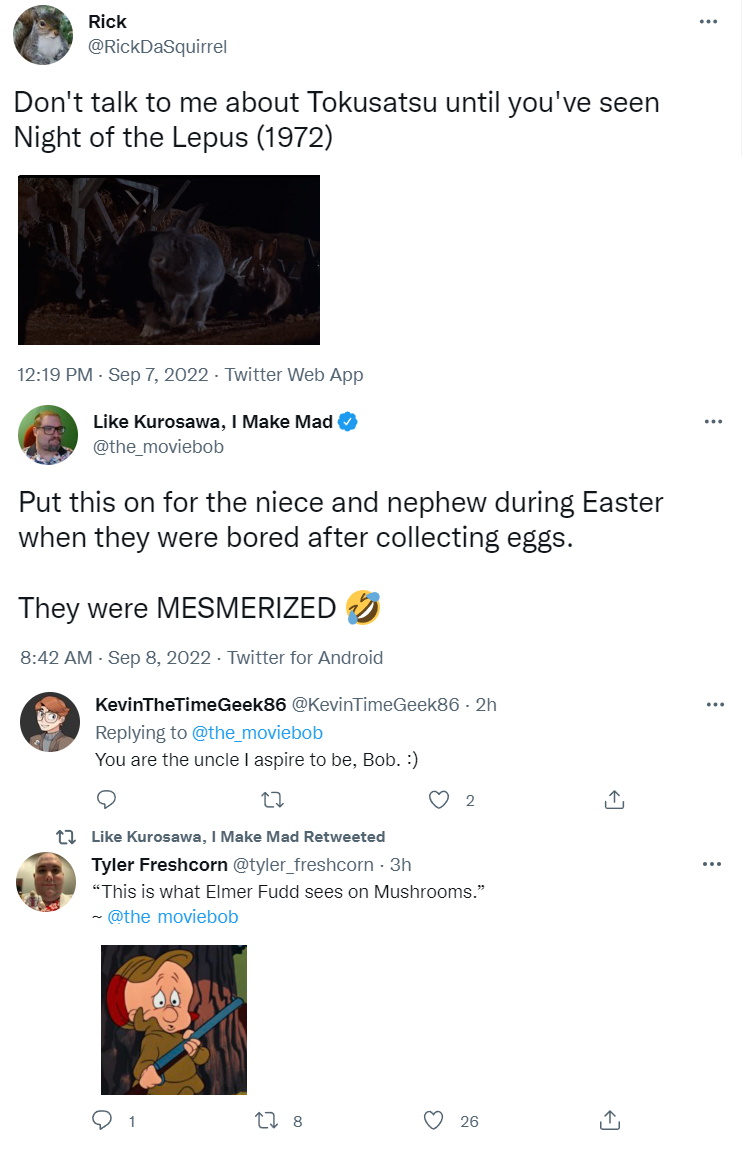This screenshot has width=743, height=1152.
Task: Open the Night of the Lepus rabbit image
Action: (169, 260)
